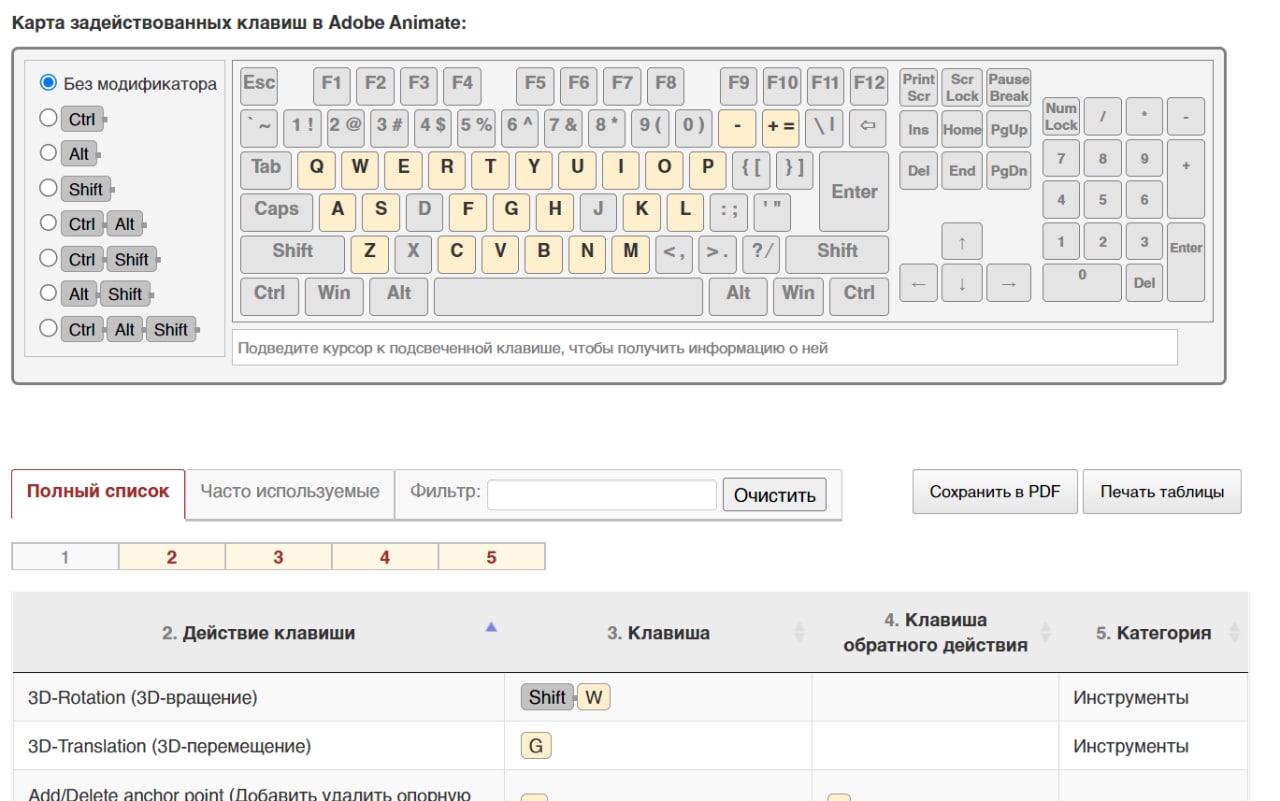
Task: Click the highlighted S key on the keyboard map
Action: tap(381, 211)
